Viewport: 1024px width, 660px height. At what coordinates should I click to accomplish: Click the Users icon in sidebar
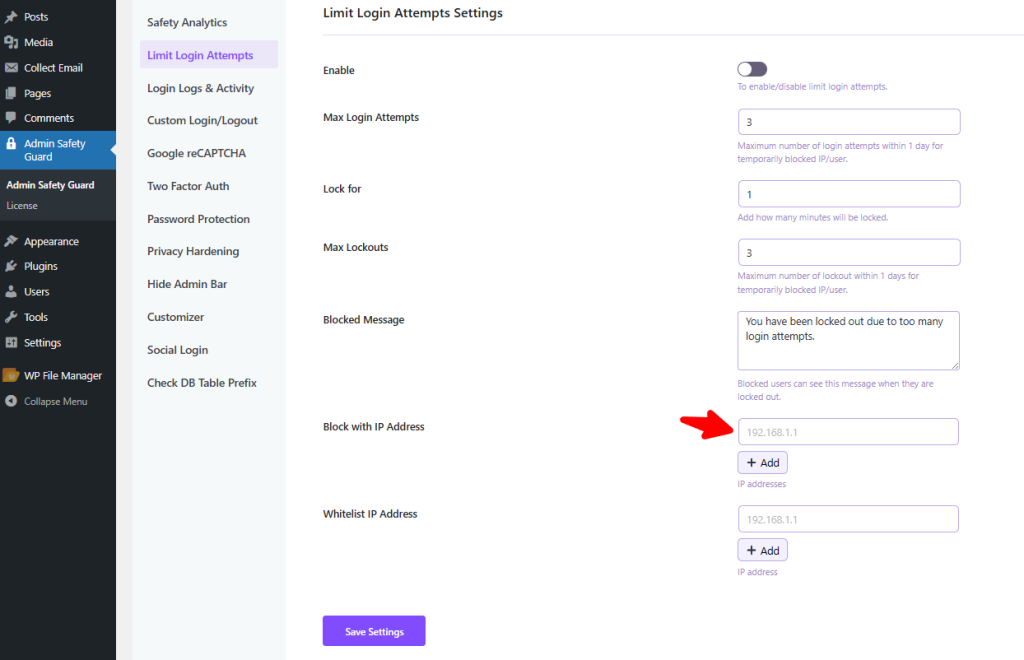click(11, 292)
